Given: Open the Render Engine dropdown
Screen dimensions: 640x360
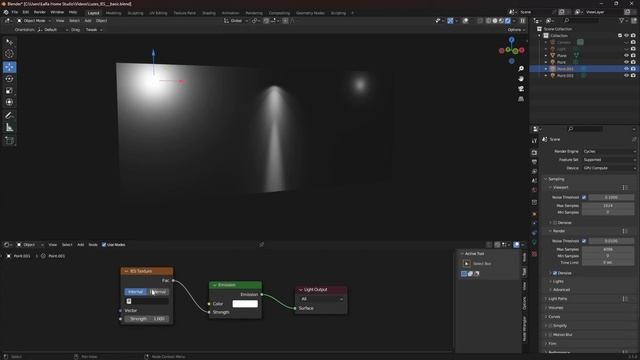Looking at the screenshot, I should click(x=609, y=151).
